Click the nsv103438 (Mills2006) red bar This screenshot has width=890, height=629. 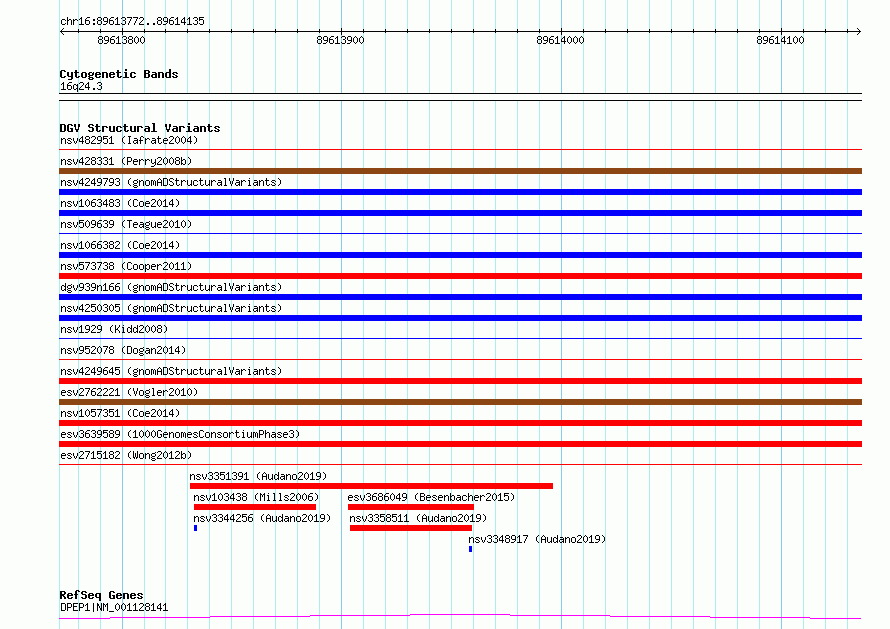(255, 507)
